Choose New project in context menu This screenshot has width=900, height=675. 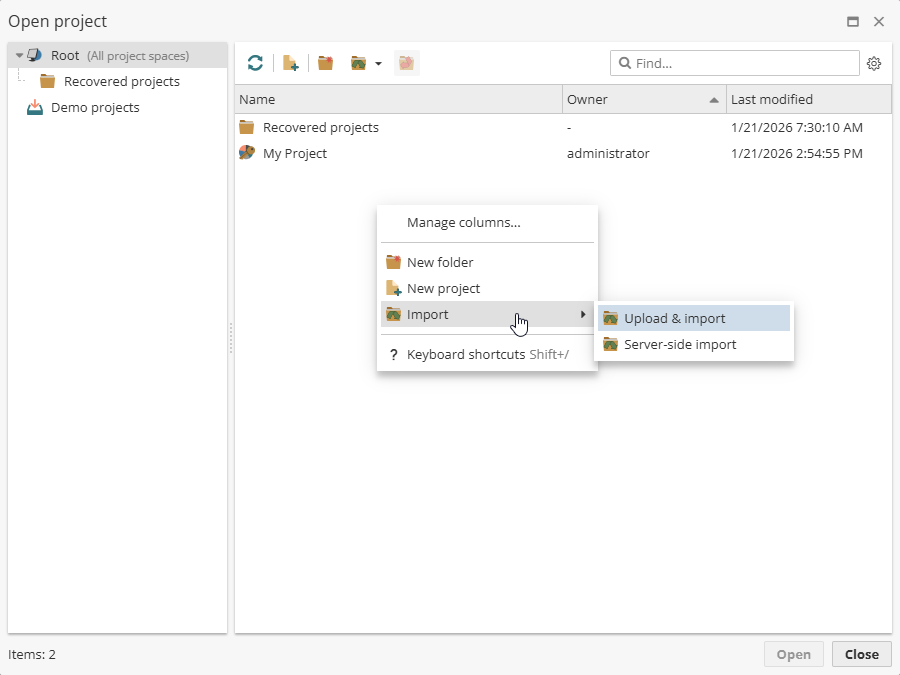[x=443, y=289]
